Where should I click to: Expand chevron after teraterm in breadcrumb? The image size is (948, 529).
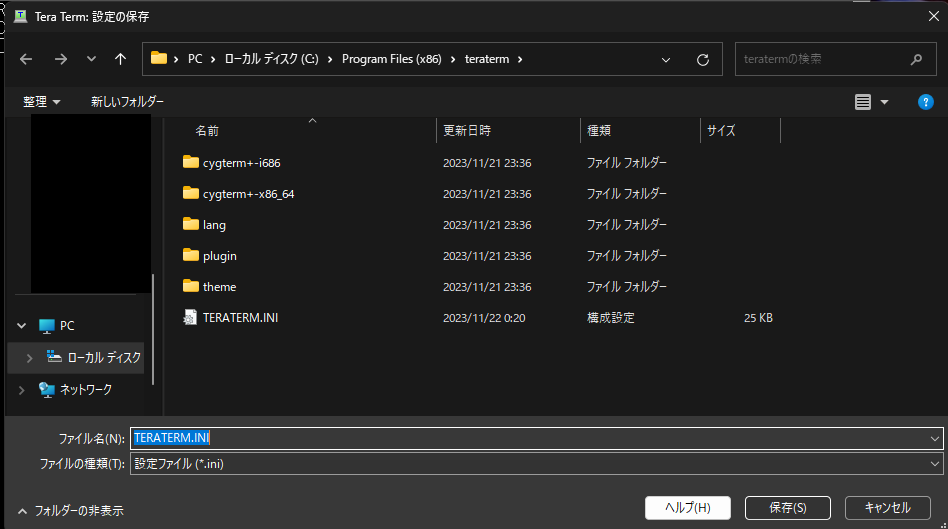pos(520,59)
